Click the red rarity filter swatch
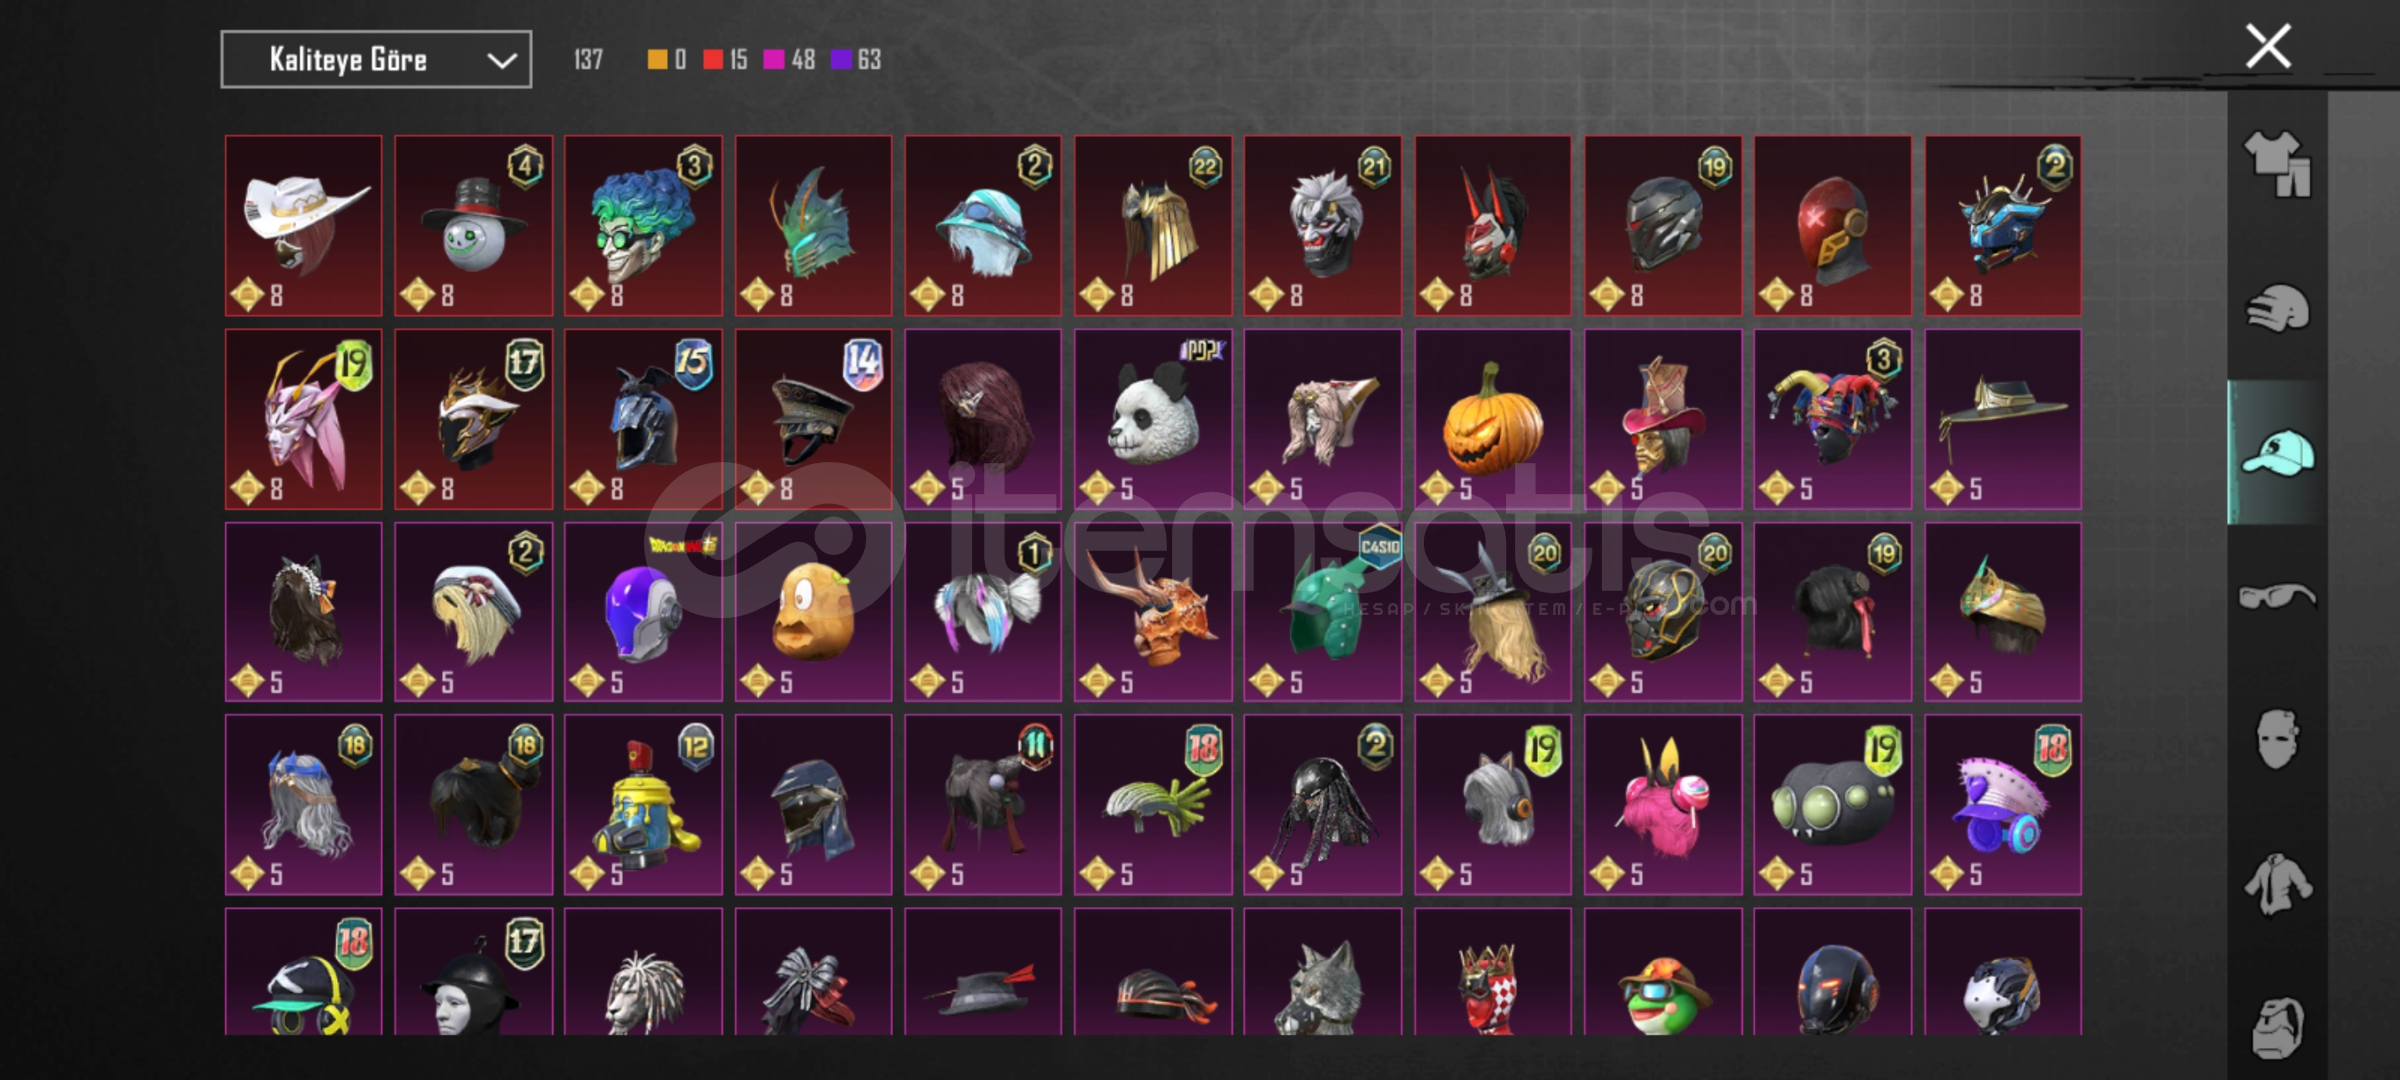The image size is (2400, 1080). (713, 60)
